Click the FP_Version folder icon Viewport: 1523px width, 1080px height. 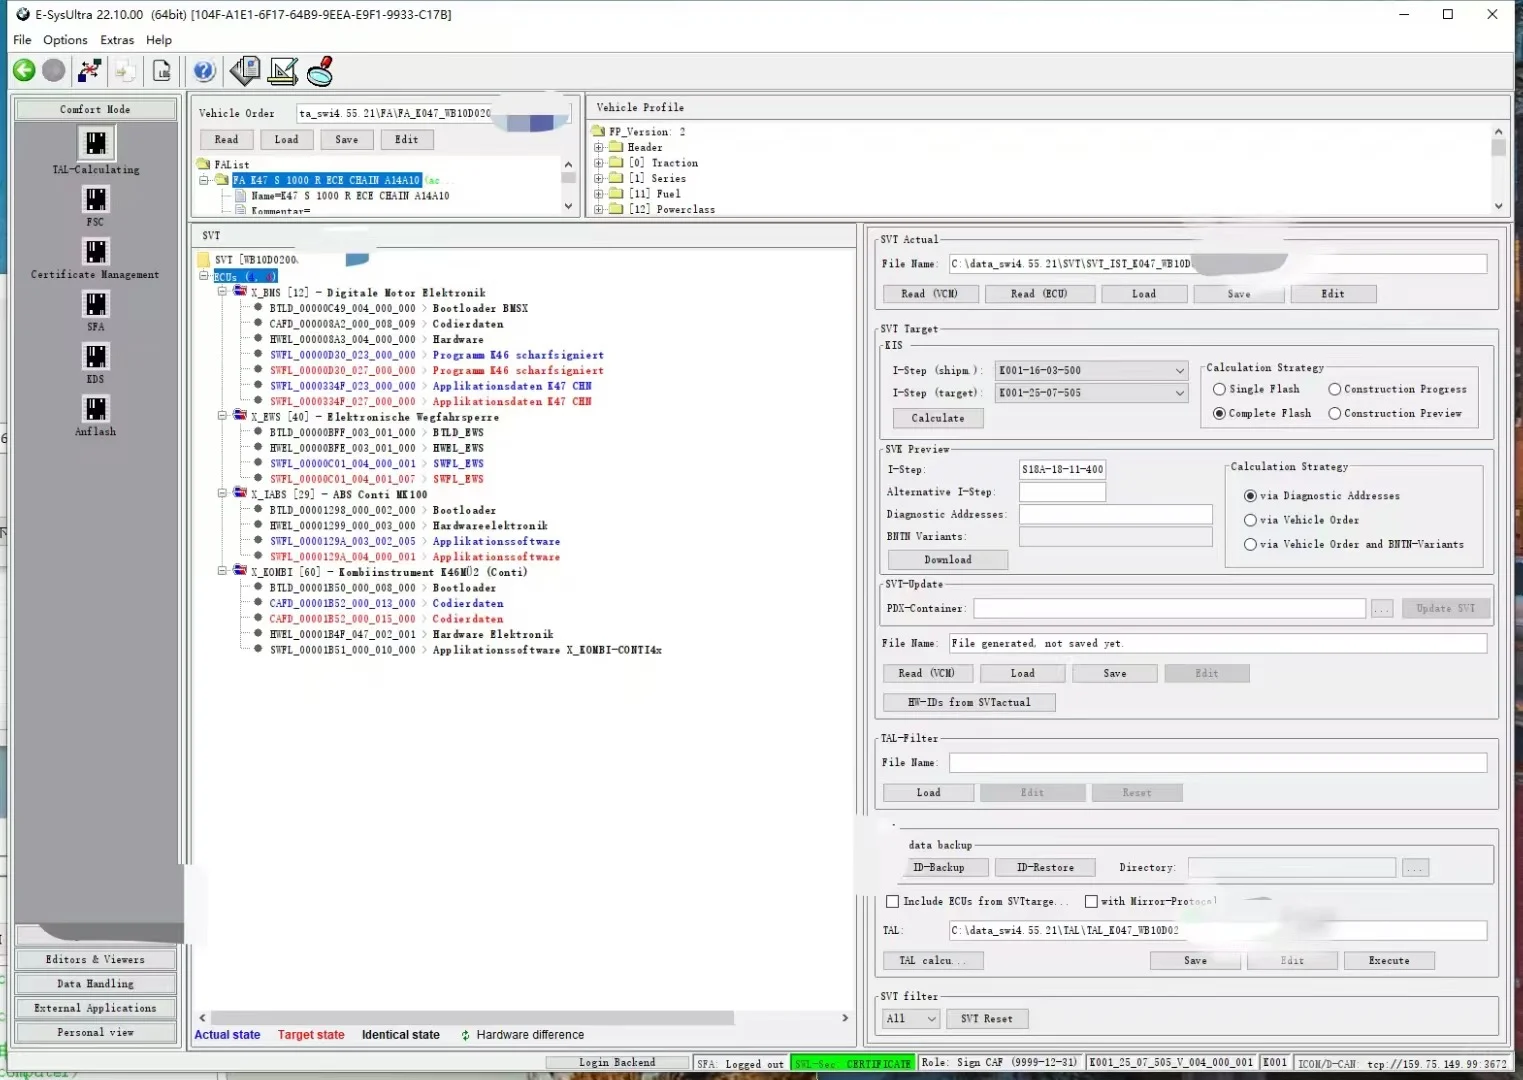599,131
